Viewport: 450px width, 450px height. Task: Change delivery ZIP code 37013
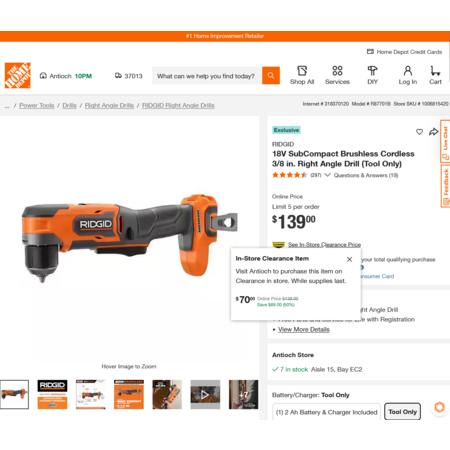pyautogui.click(x=129, y=76)
